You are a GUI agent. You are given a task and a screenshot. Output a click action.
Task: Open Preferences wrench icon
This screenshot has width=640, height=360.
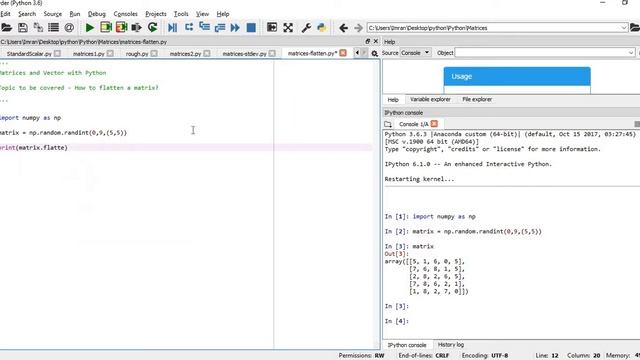tap(306, 27)
